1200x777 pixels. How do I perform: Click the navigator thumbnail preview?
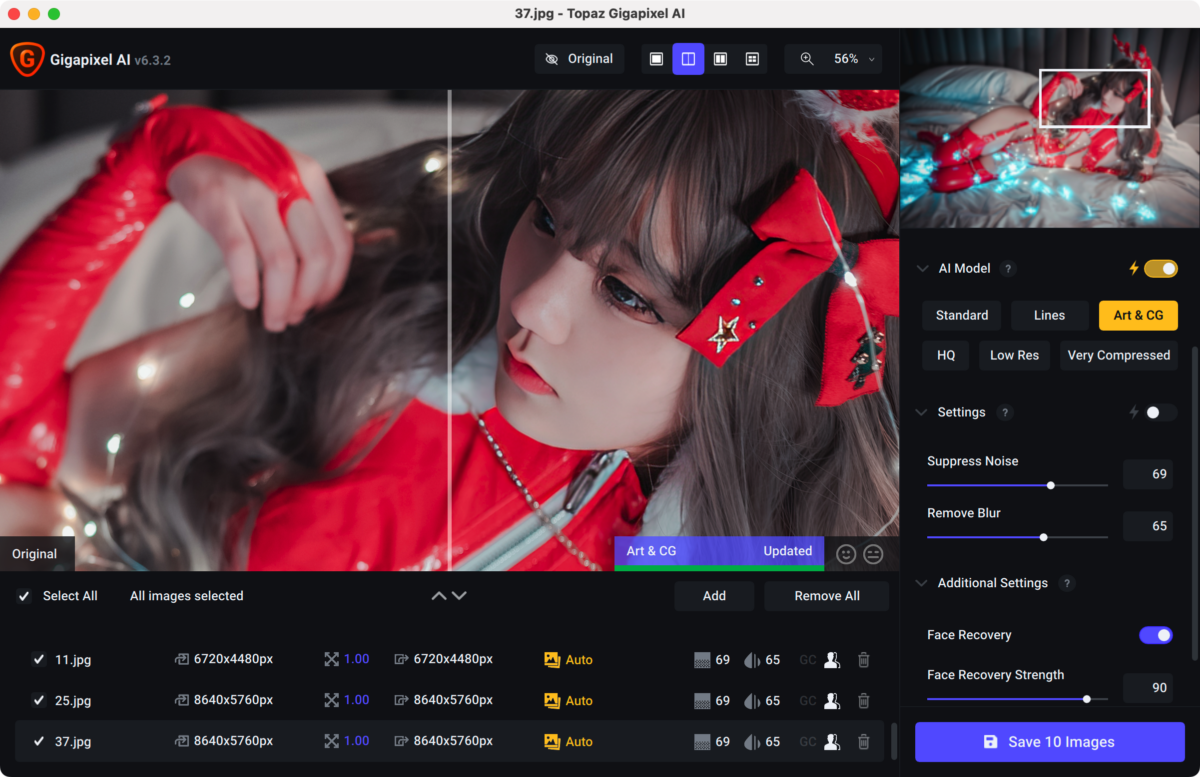coord(1050,129)
